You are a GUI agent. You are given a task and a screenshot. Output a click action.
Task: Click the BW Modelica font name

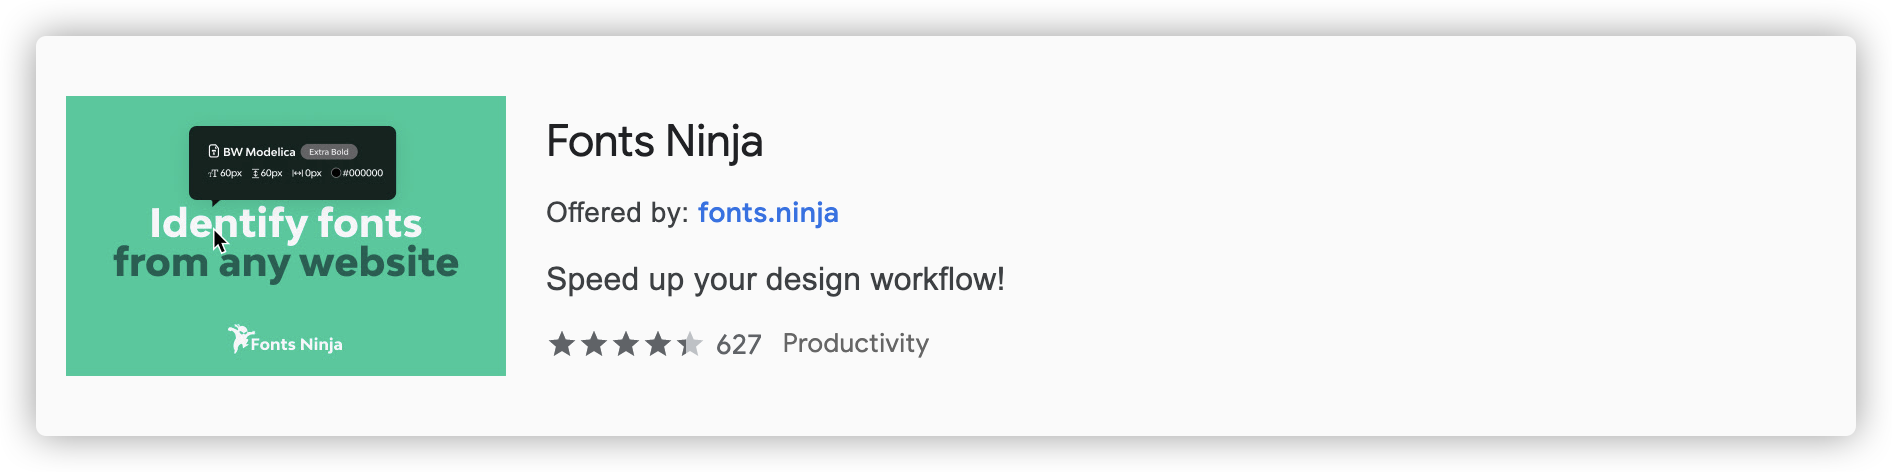coord(259,152)
